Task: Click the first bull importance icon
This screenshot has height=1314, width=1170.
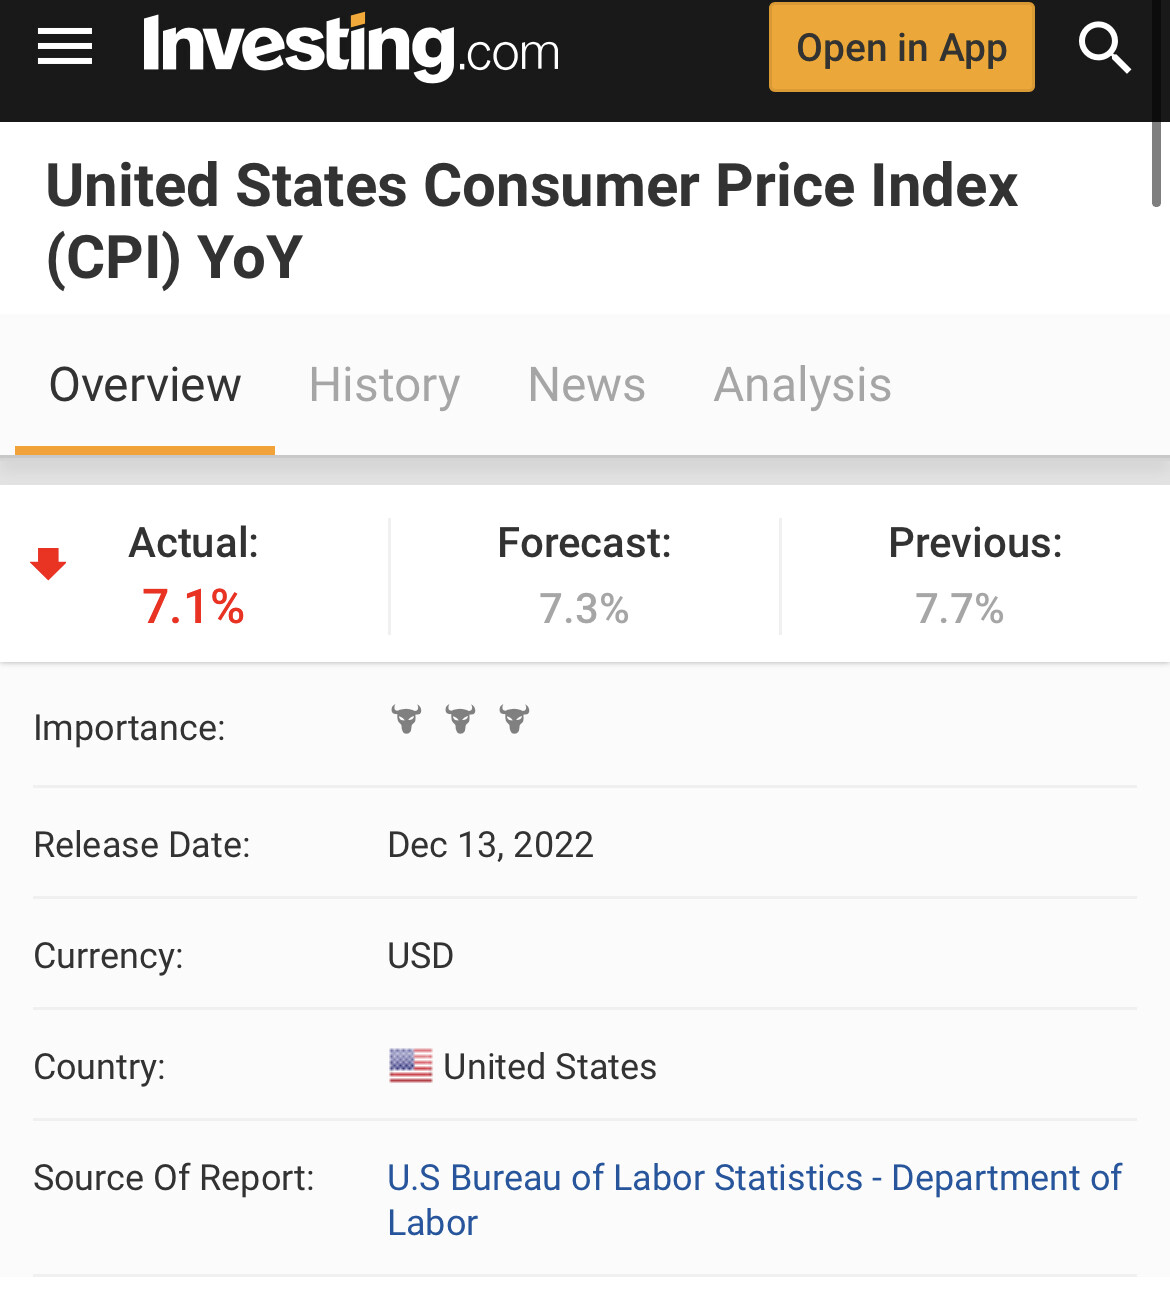Action: click(x=406, y=718)
